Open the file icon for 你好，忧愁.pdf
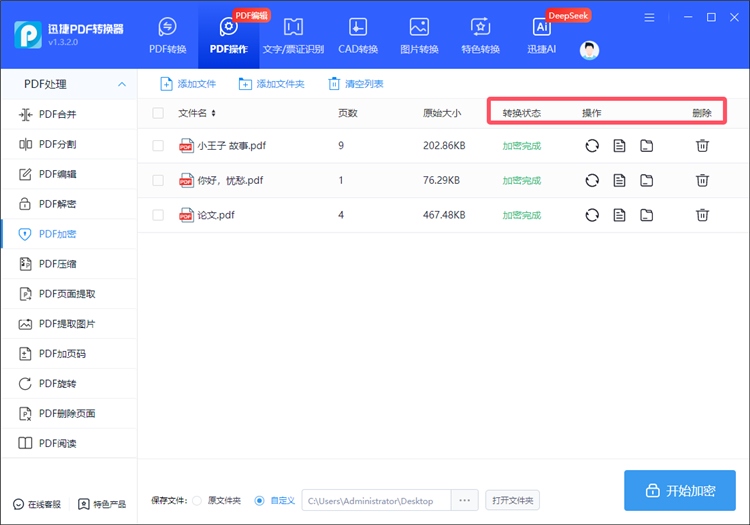Image resolution: width=750 pixels, height=525 pixels. [619, 180]
